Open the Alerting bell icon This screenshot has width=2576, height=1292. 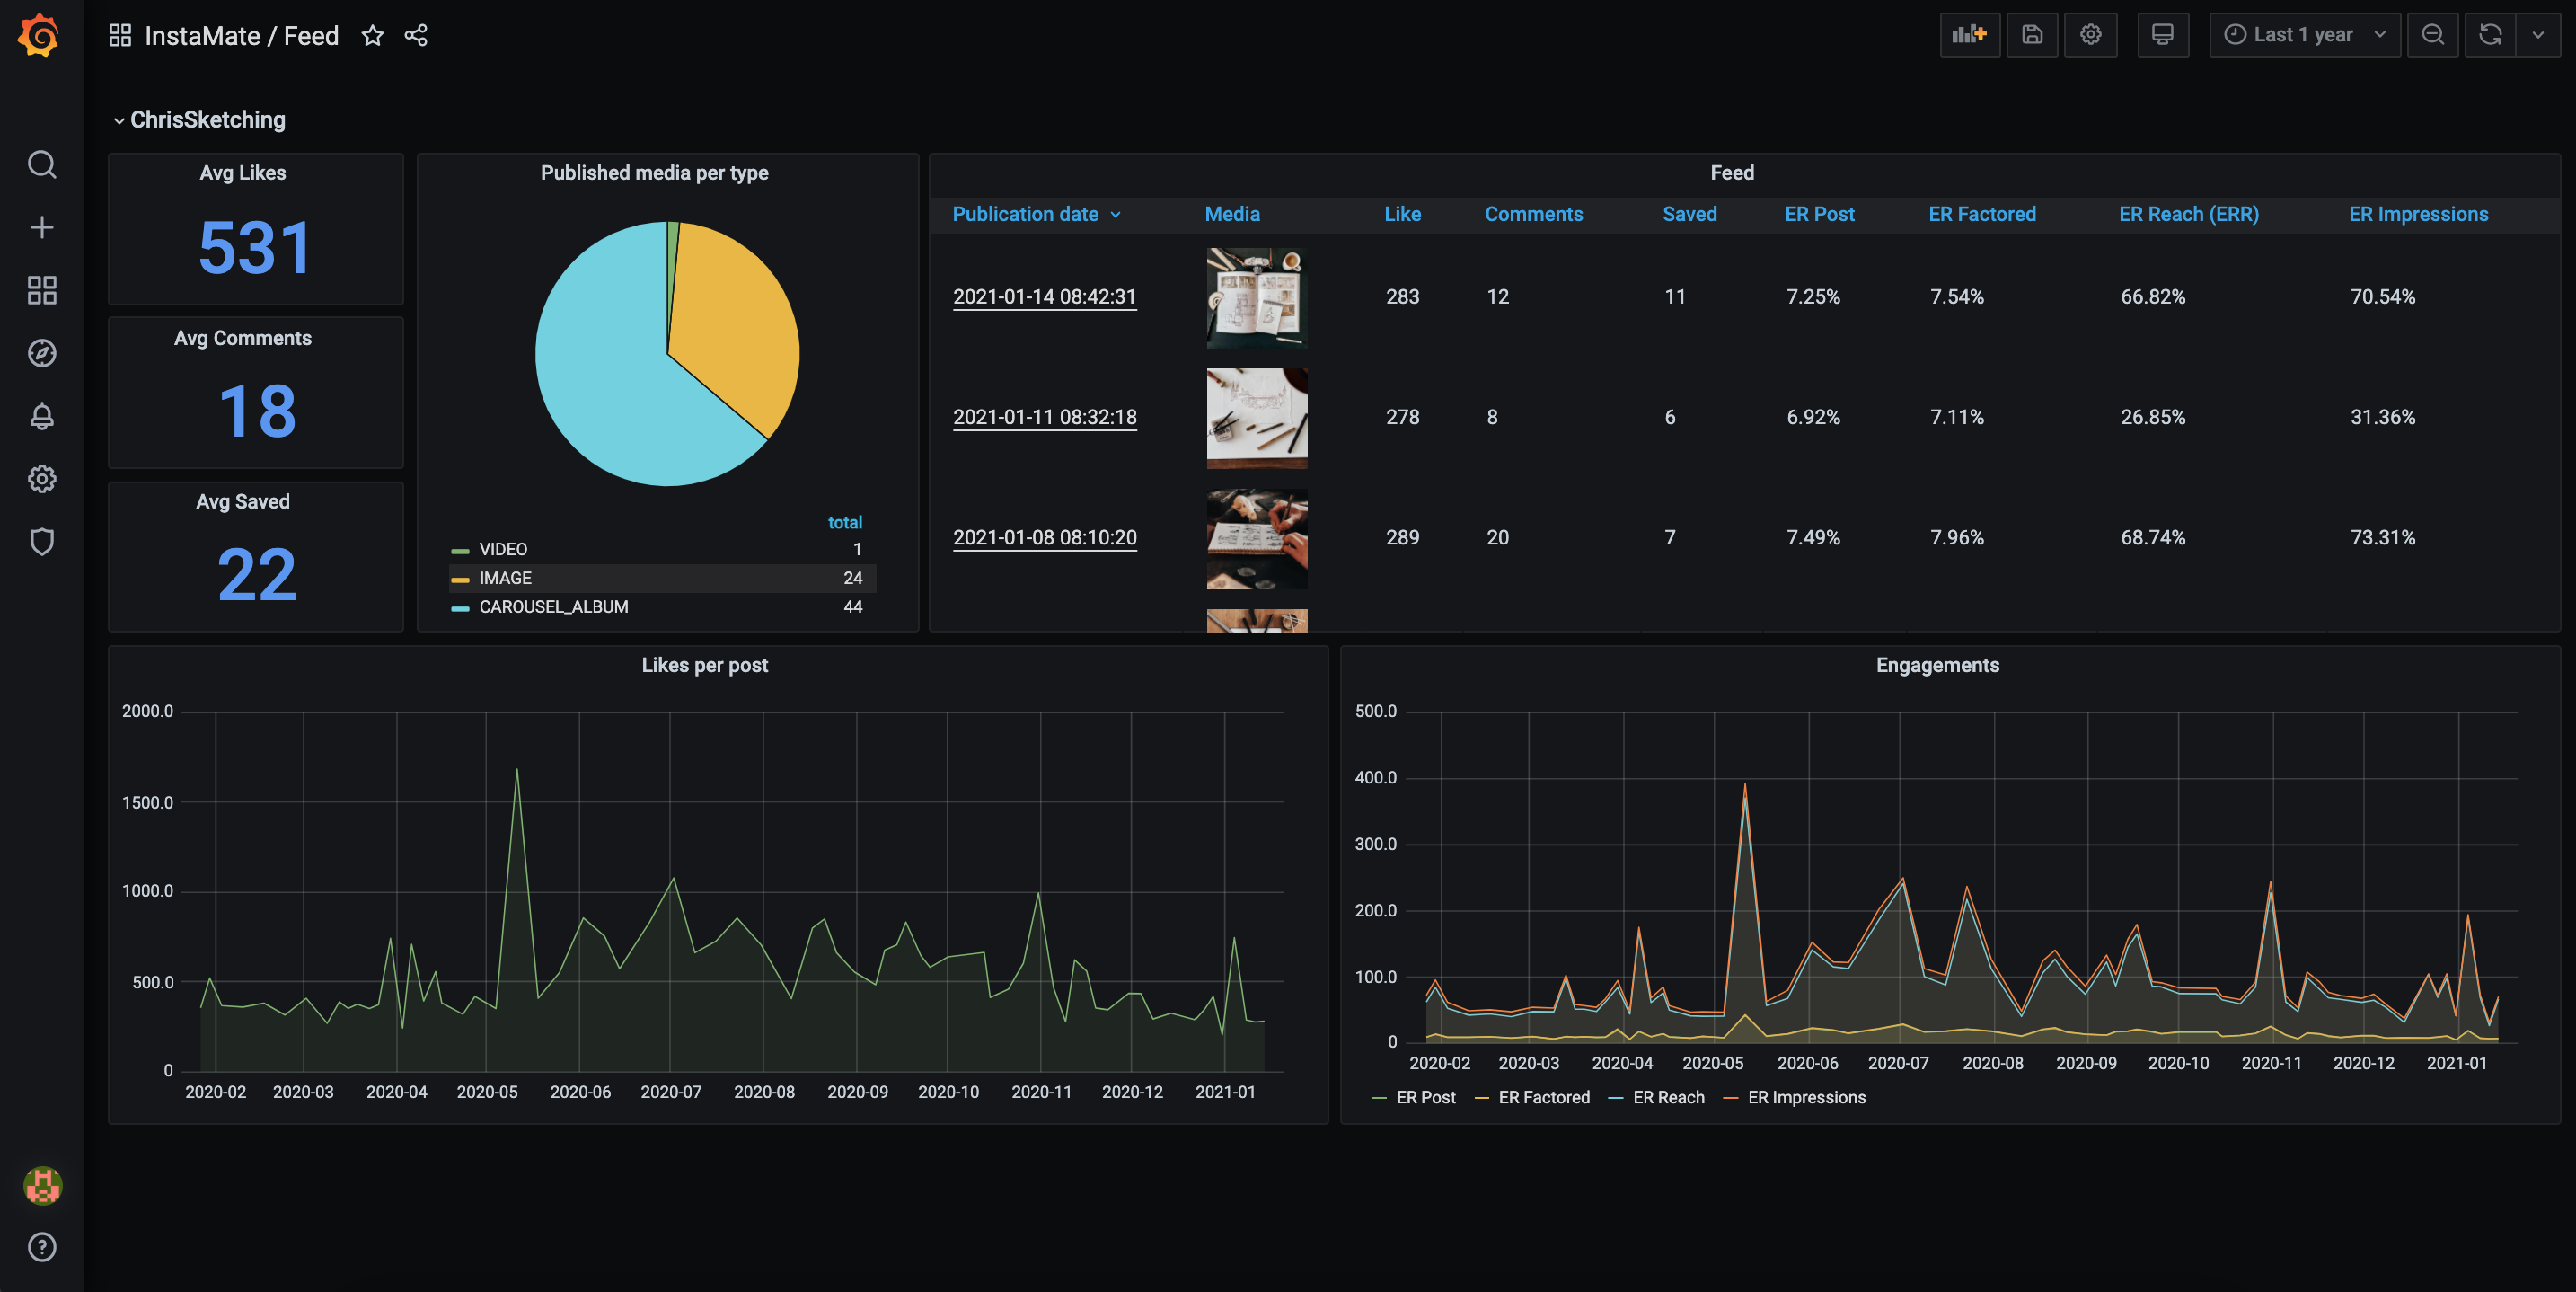click(x=41, y=416)
